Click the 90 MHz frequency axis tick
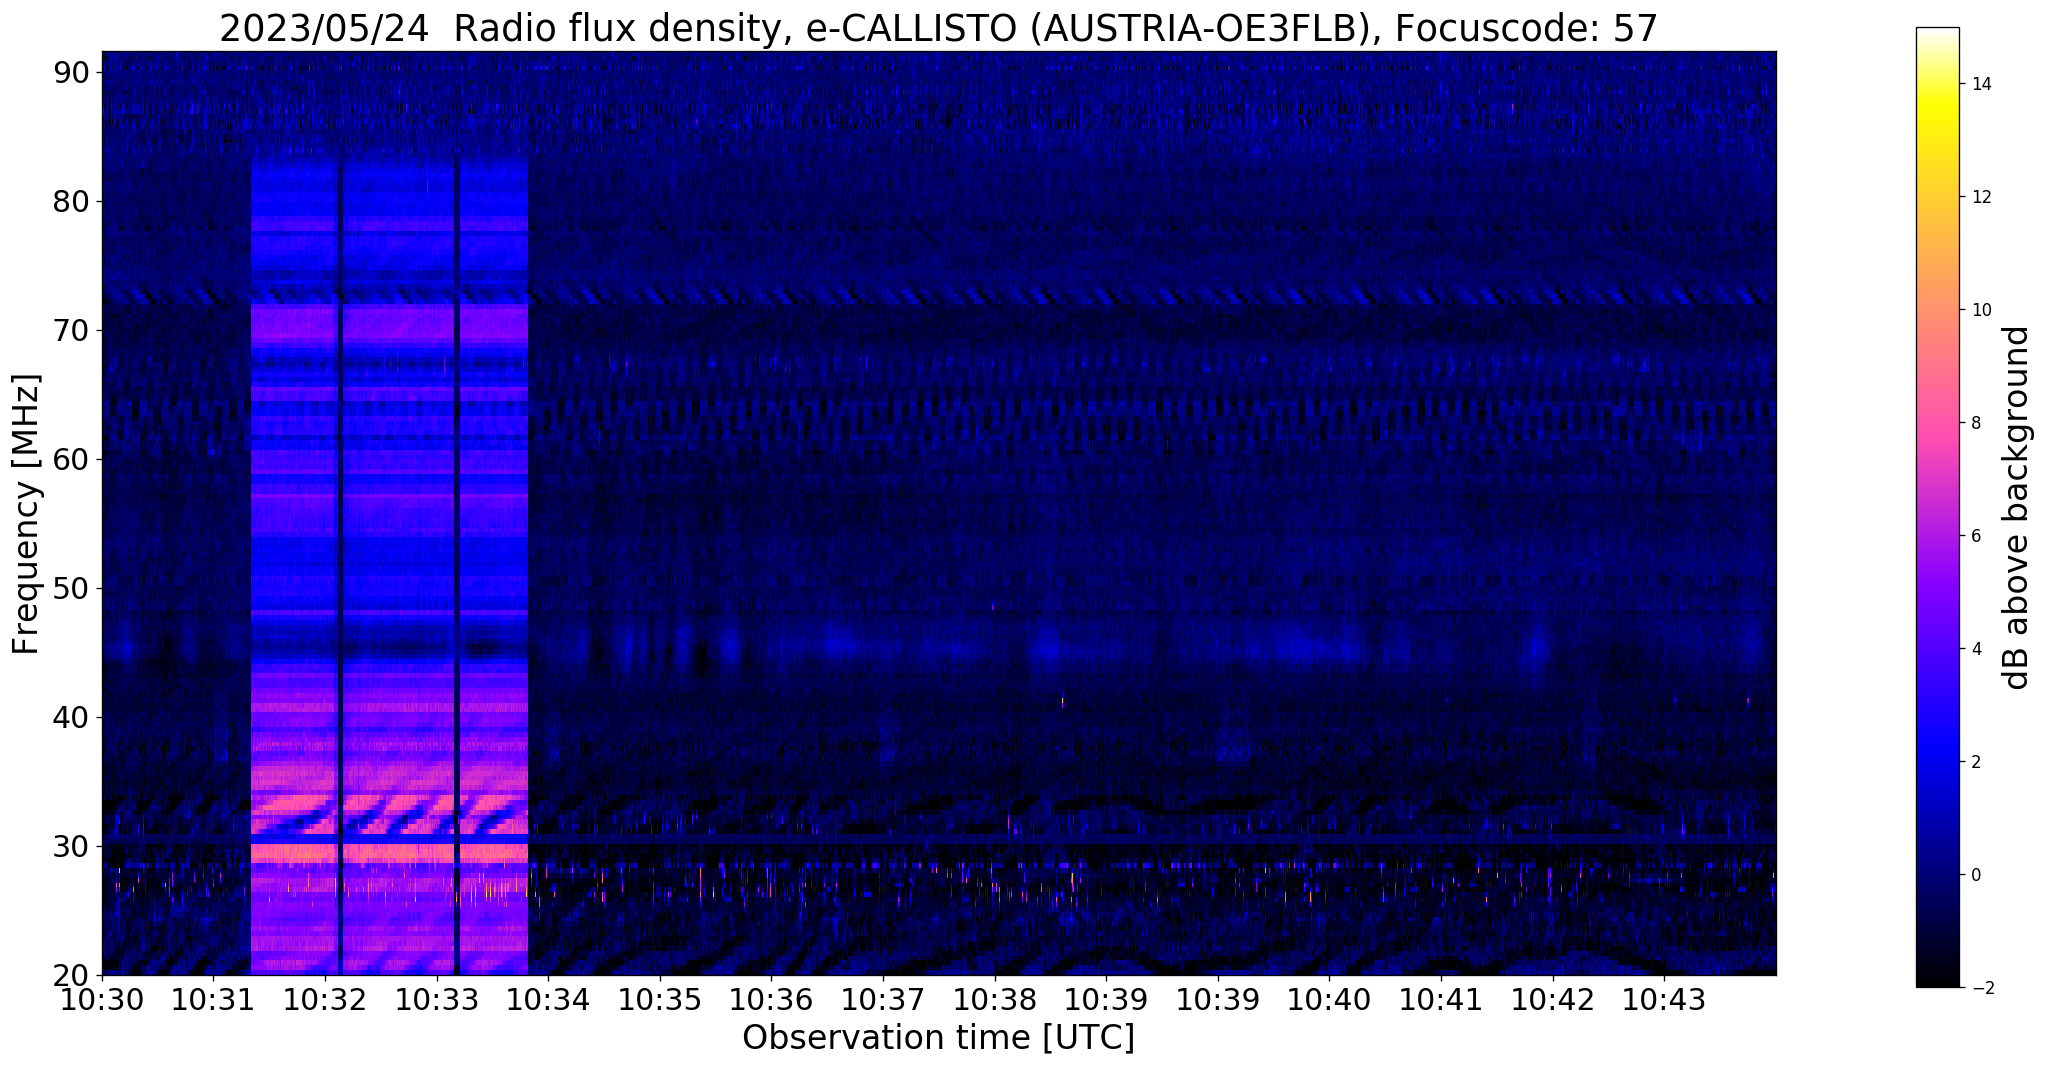The width and height of the screenshot is (2047, 1067). point(71,72)
